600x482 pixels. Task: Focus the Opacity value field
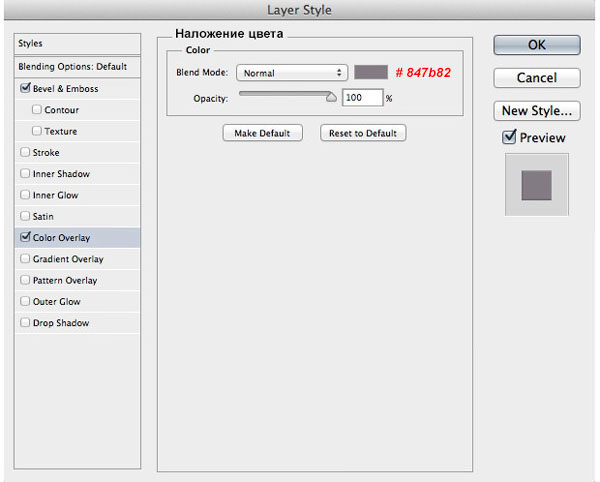click(x=362, y=98)
